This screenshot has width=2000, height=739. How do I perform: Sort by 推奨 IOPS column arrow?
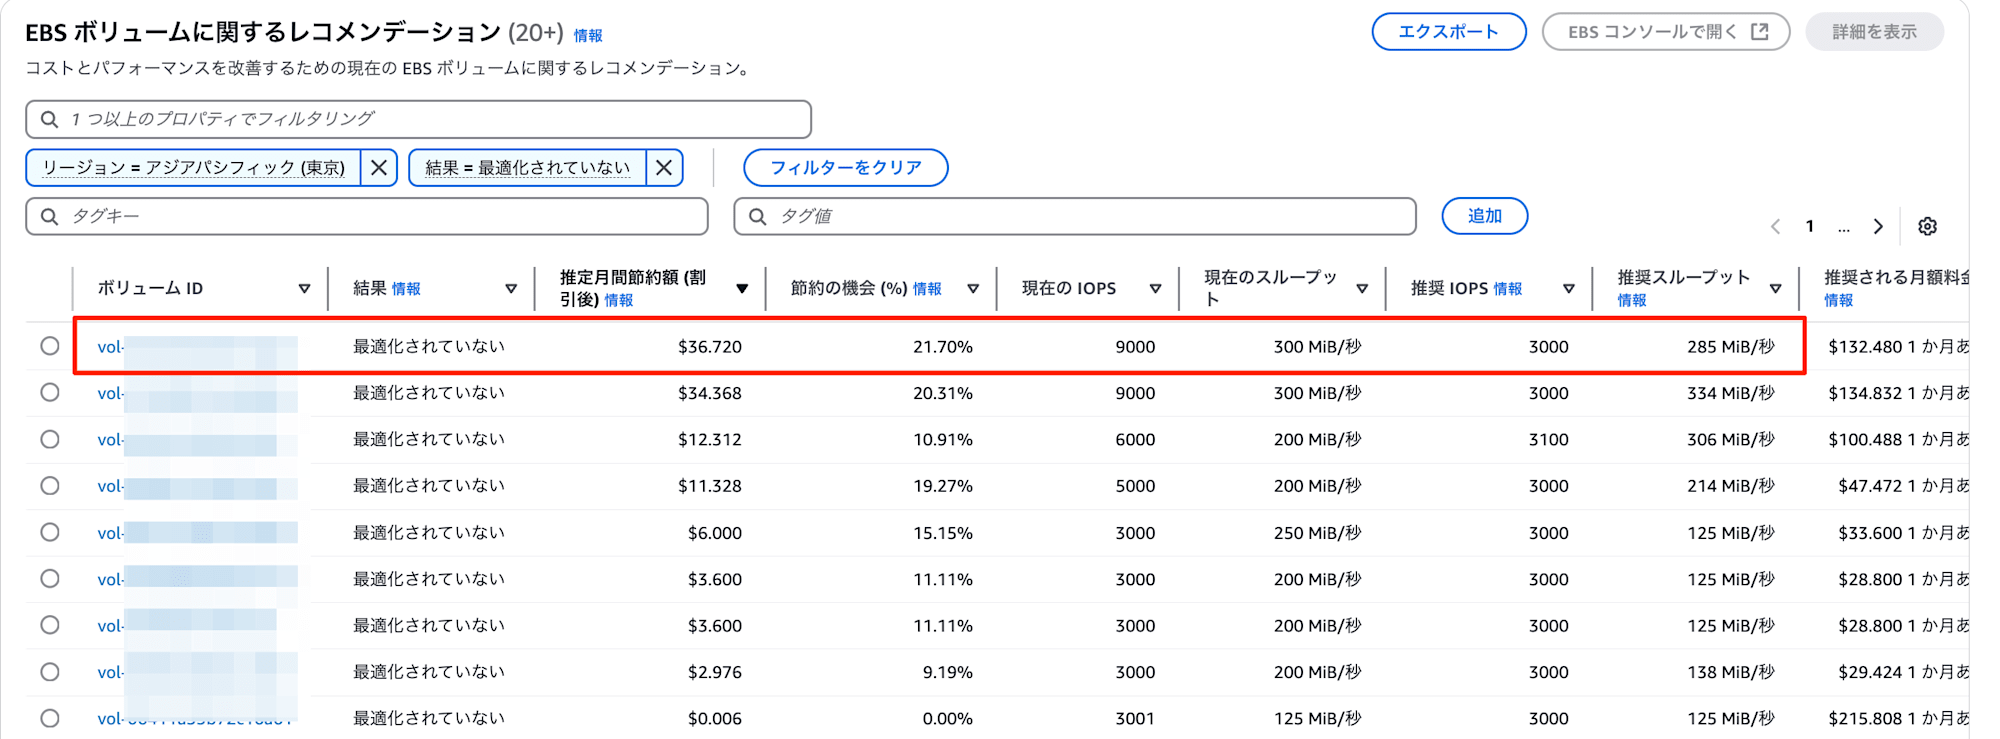(1569, 289)
